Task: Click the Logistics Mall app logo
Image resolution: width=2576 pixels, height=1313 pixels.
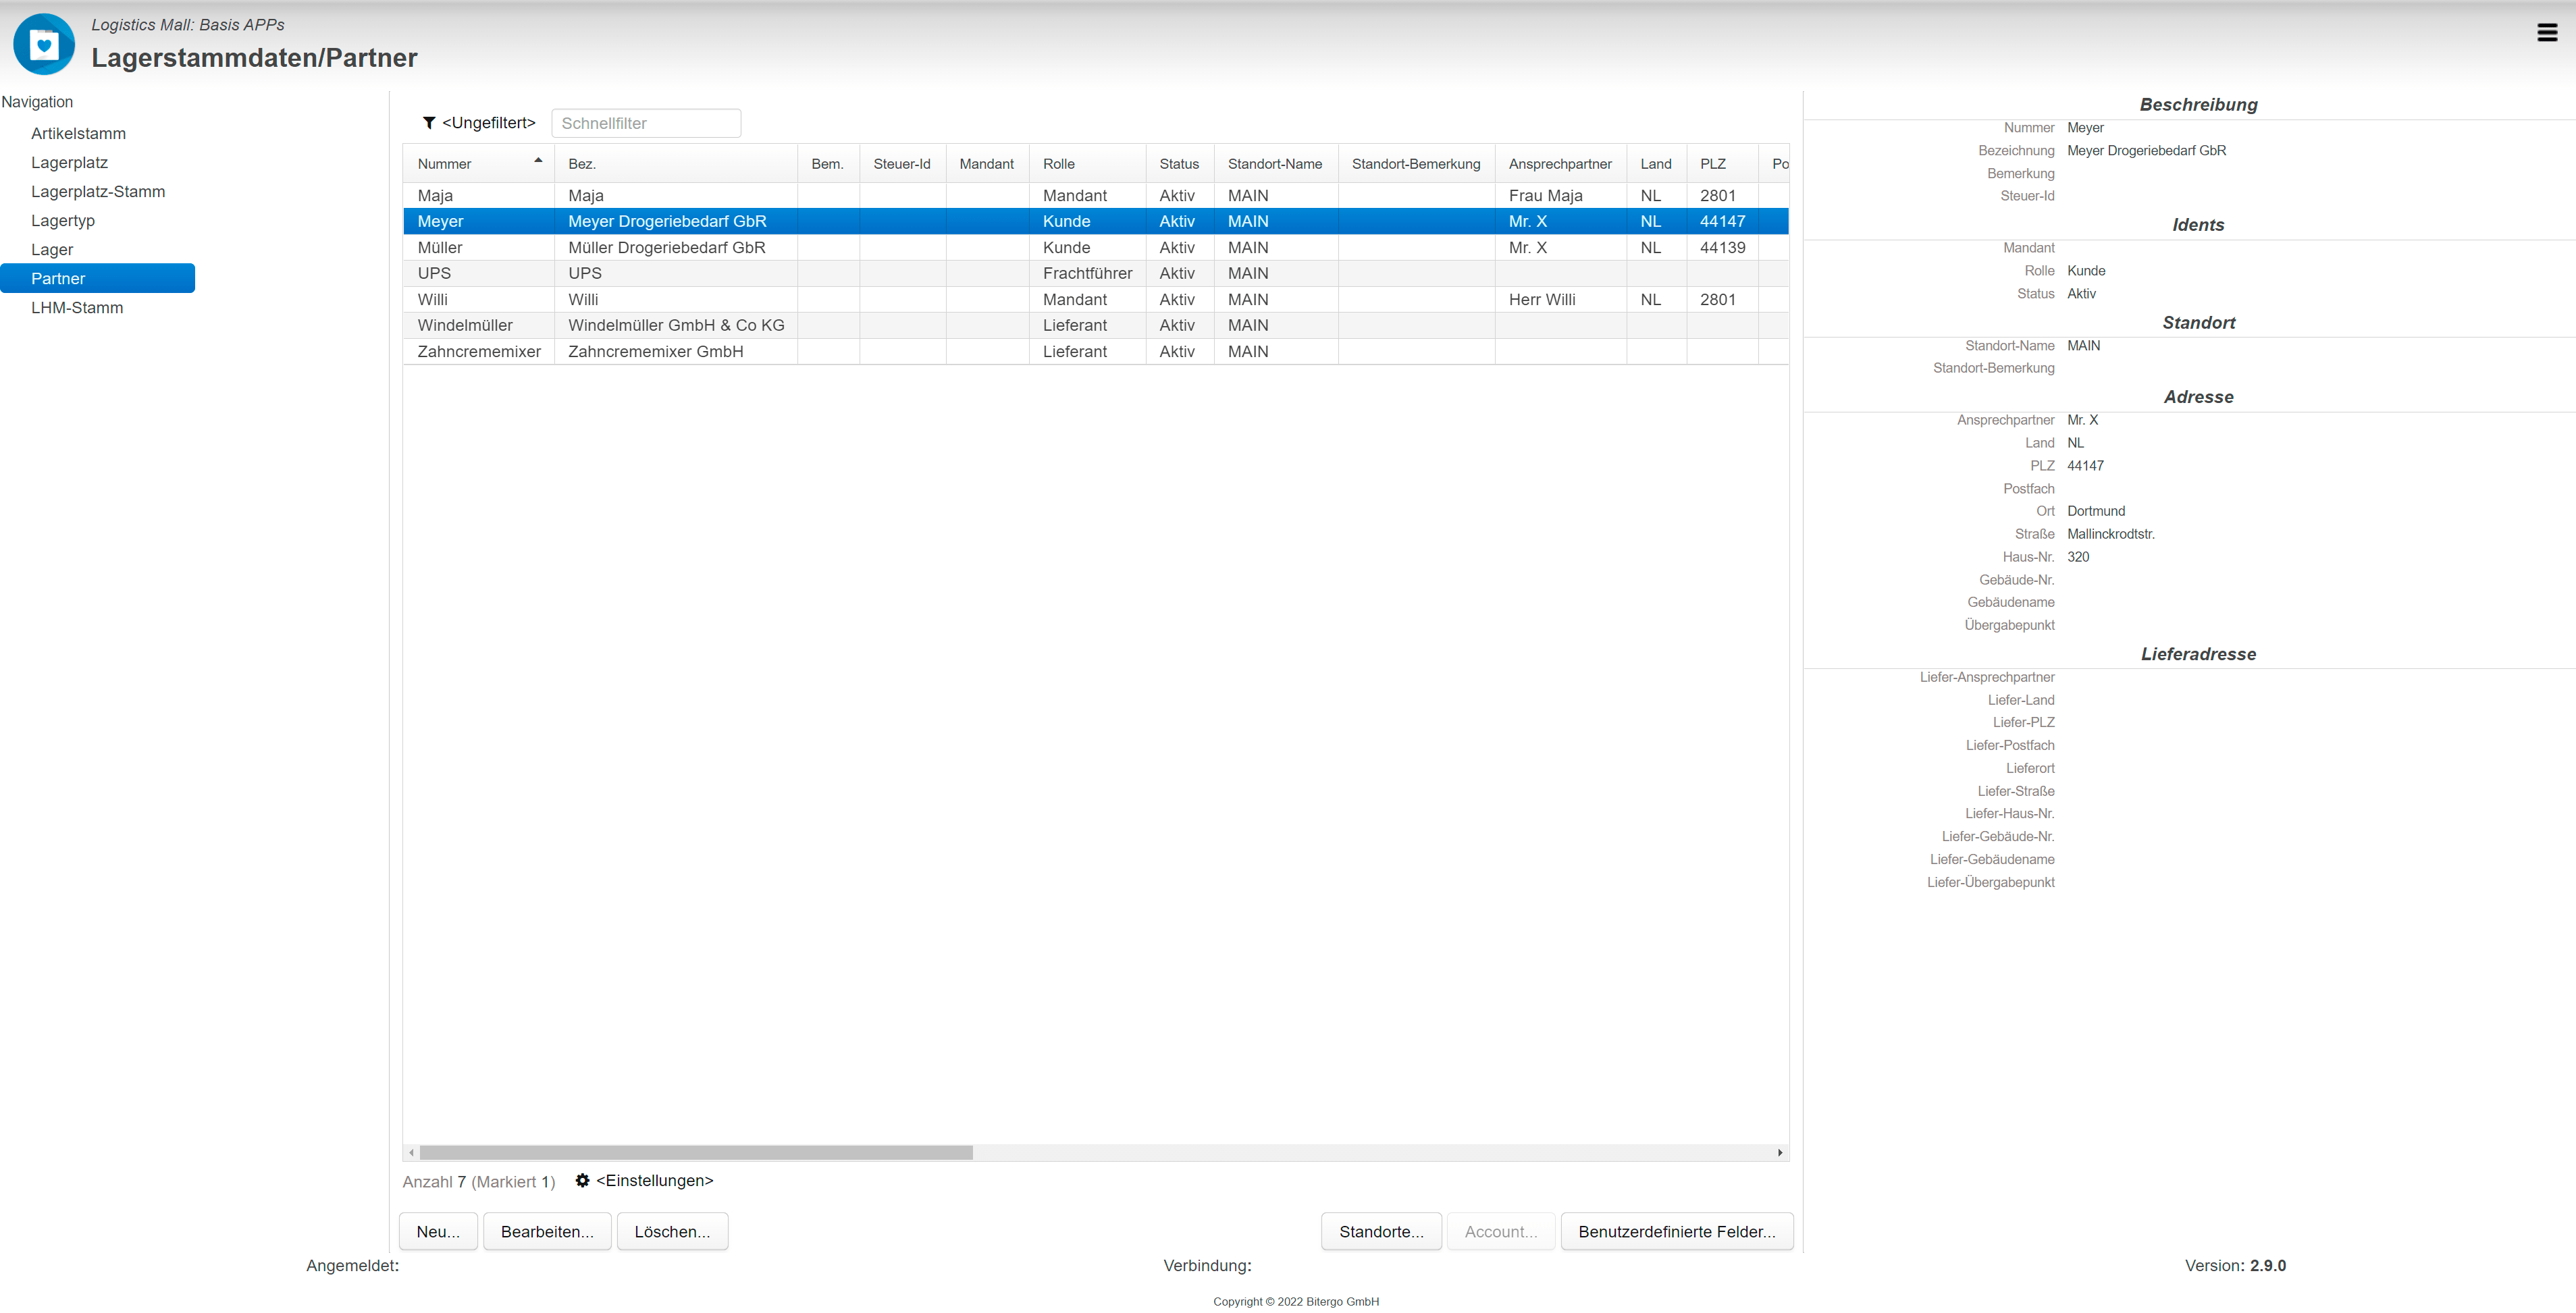Action: 44,44
